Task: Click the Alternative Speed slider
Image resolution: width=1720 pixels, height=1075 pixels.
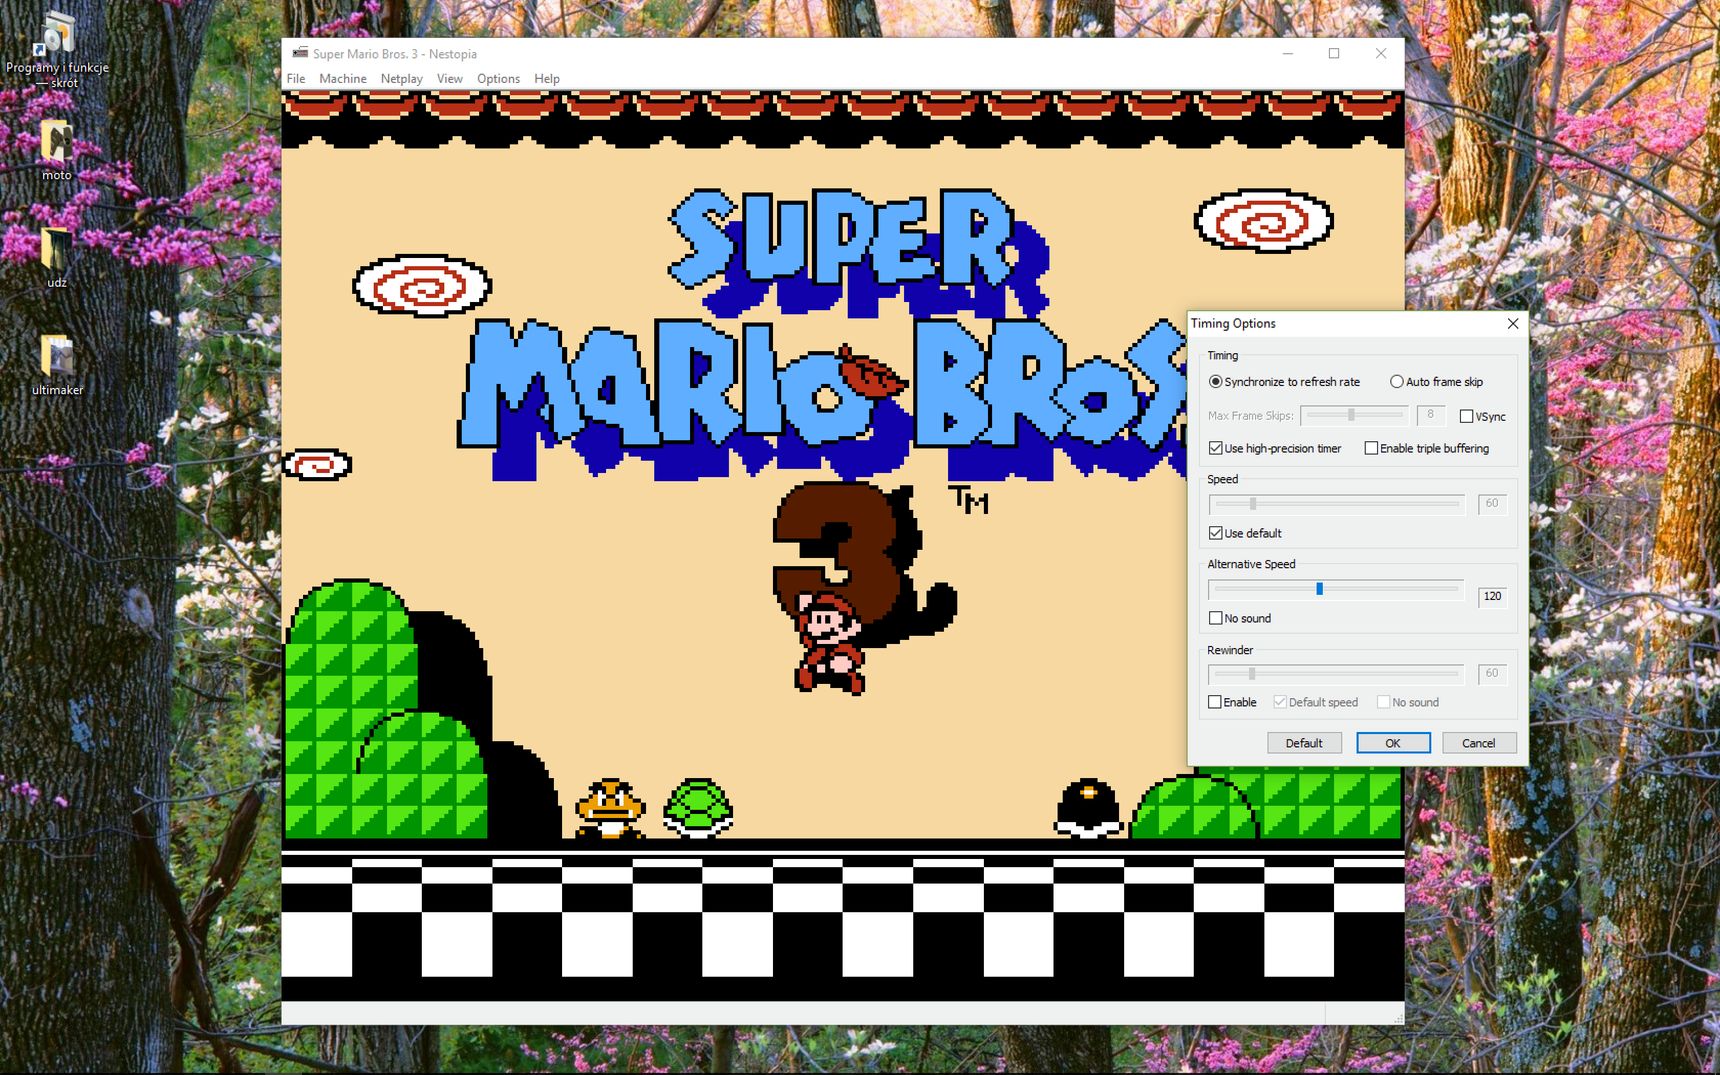Action: click(1336, 589)
